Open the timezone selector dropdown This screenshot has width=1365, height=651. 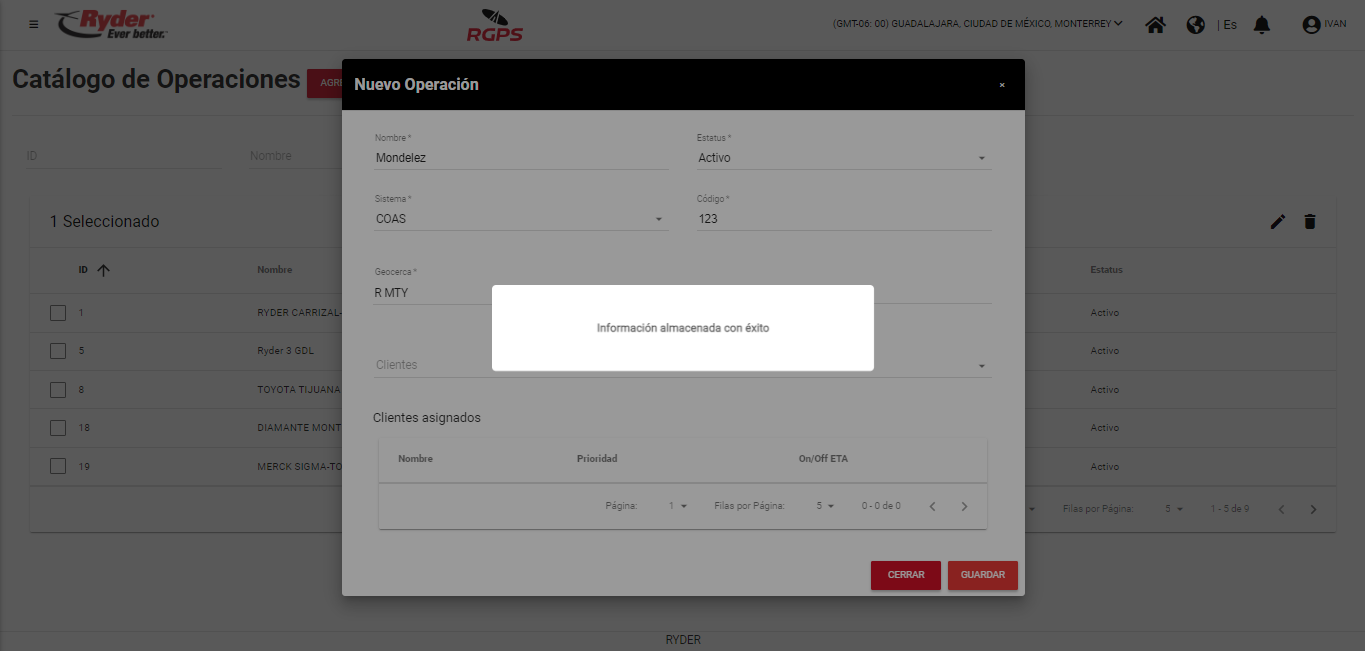click(x=977, y=24)
